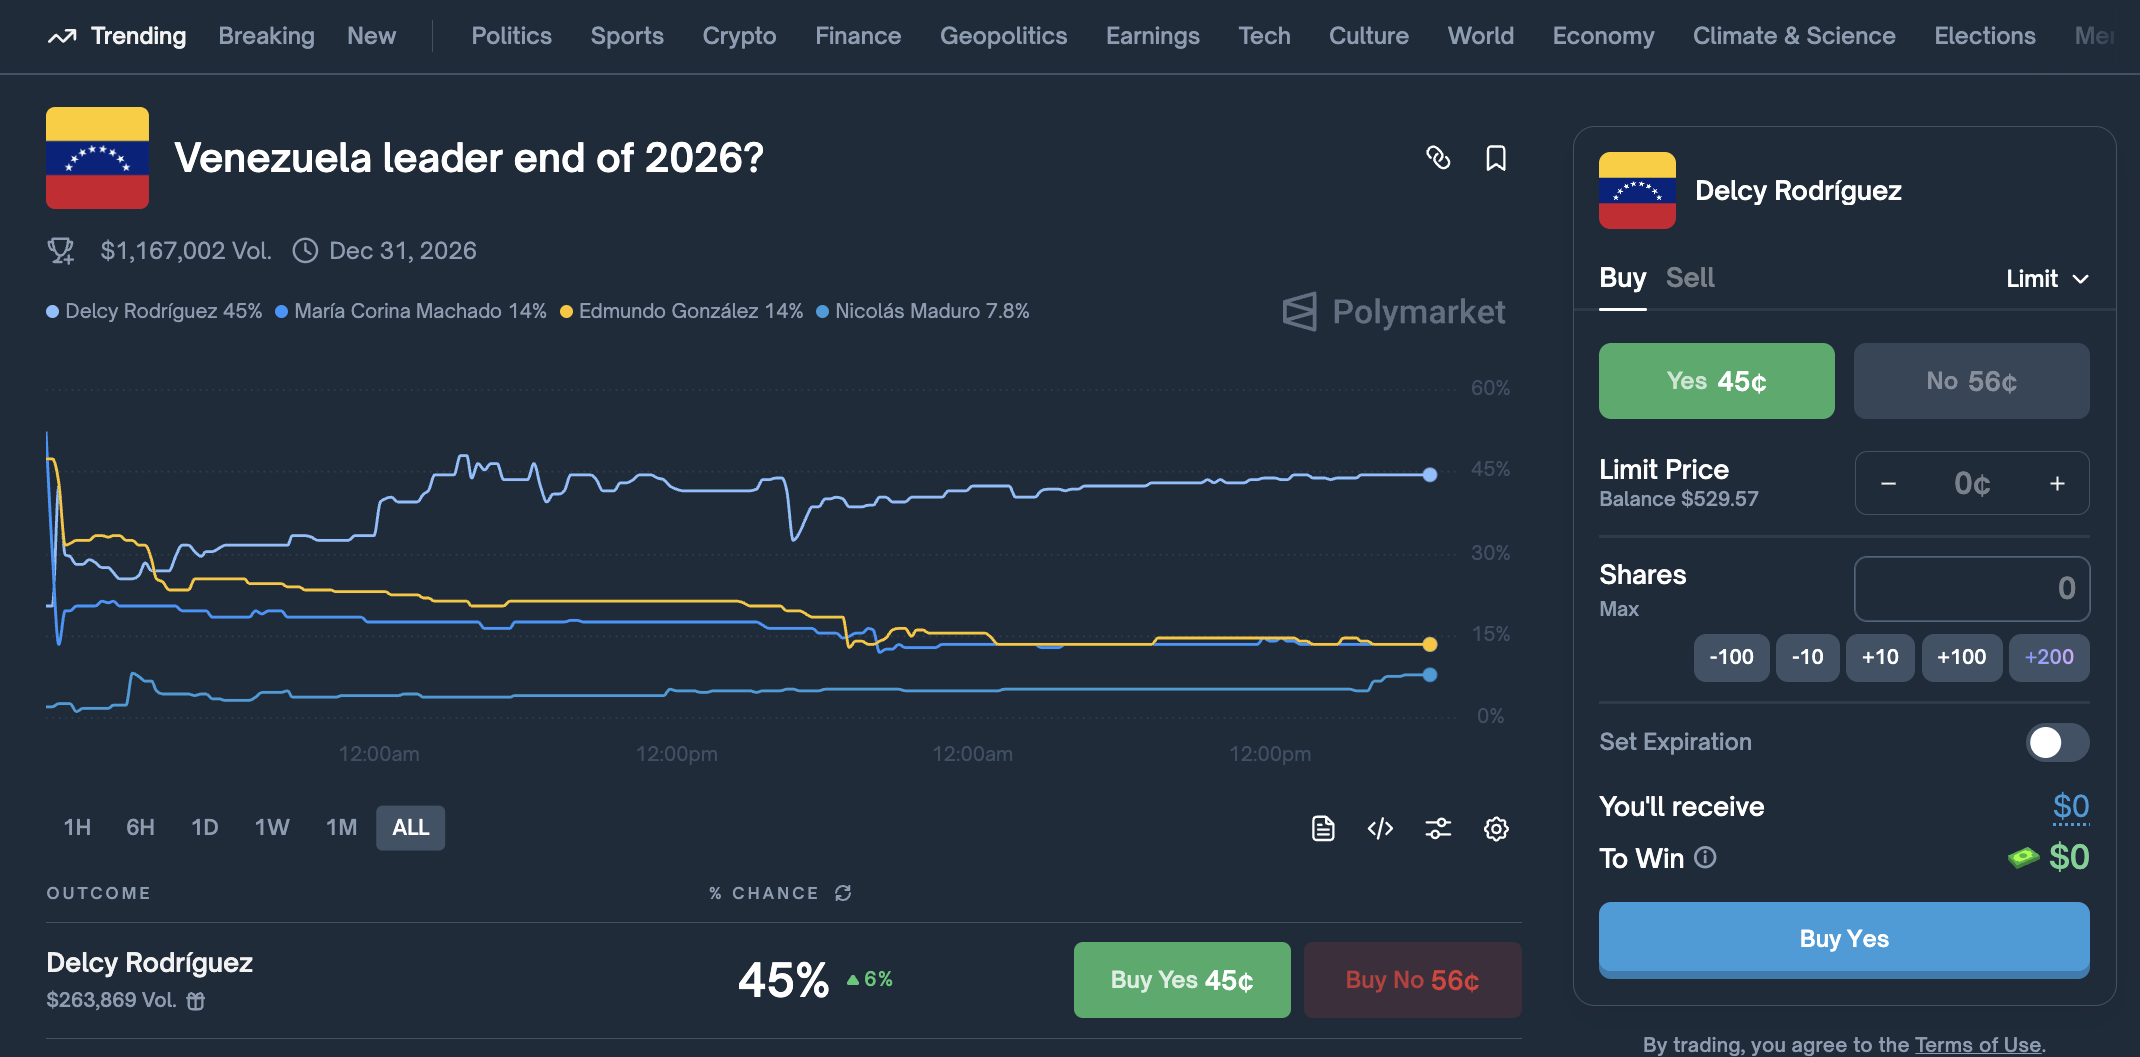
Task: Open chart settings gear icon
Action: pos(1496,828)
